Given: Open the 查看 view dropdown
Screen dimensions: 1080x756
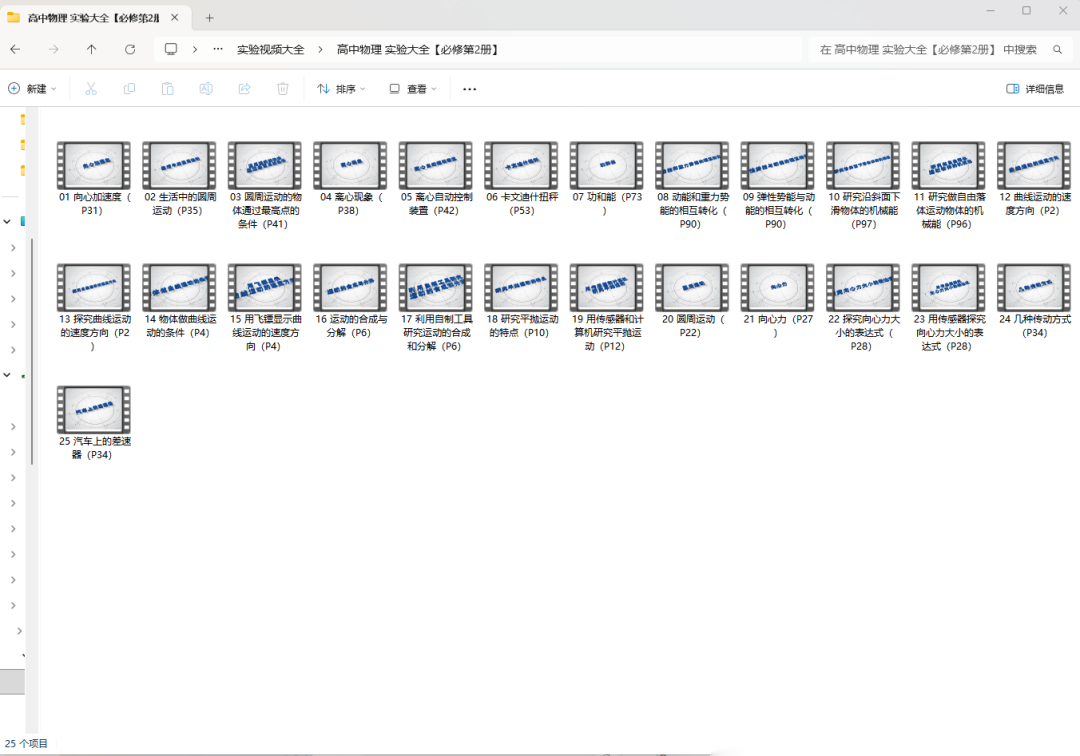Looking at the screenshot, I should pyautogui.click(x=413, y=89).
